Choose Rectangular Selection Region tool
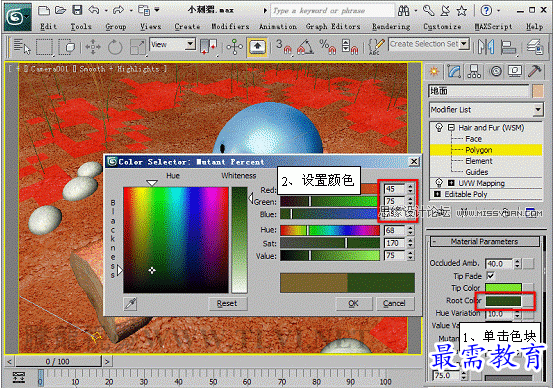The width and height of the screenshot is (553, 388). (44, 47)
